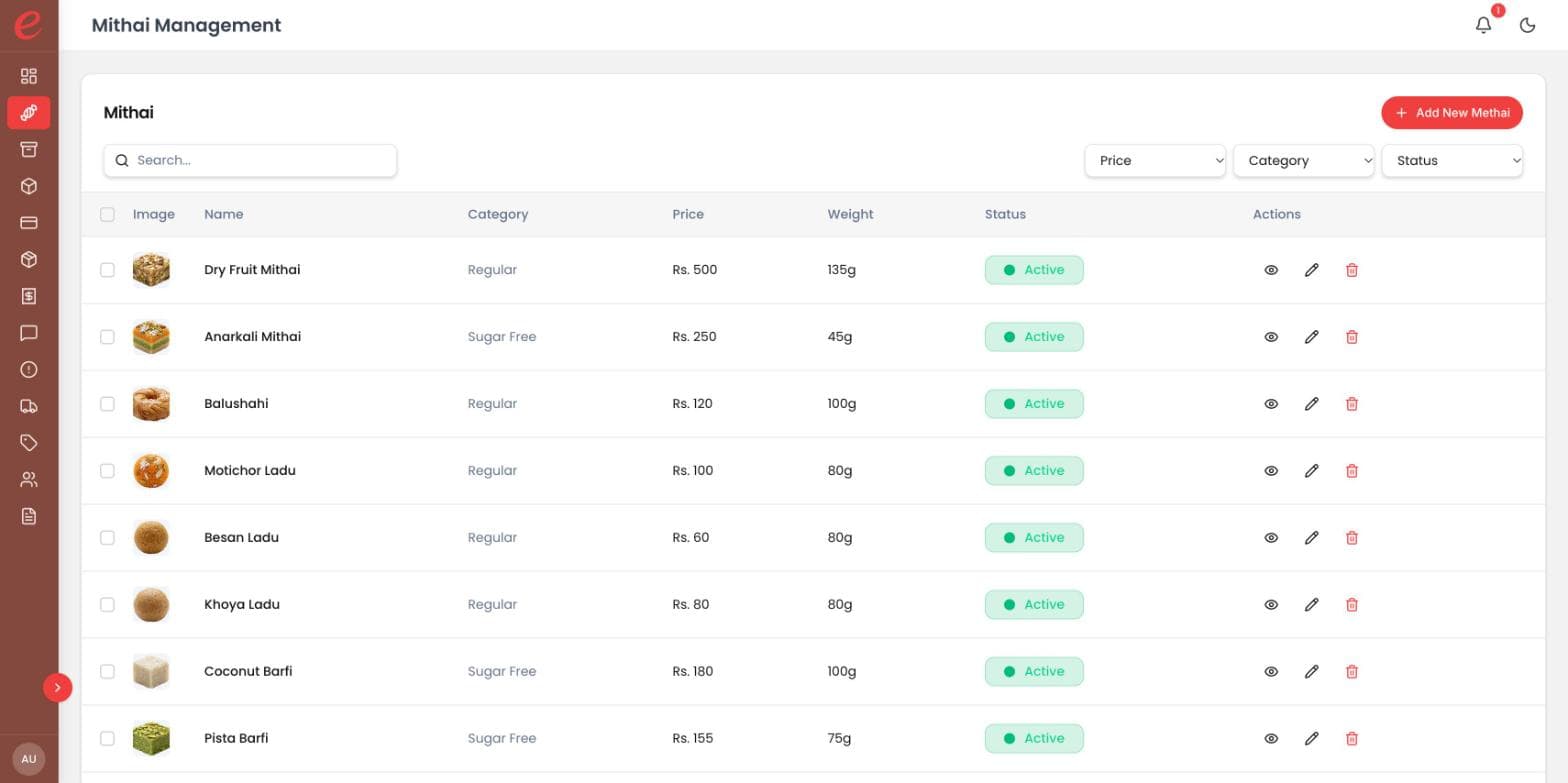
Task: Expand the sidebar with red arrow button
Action: coord(58,687)
